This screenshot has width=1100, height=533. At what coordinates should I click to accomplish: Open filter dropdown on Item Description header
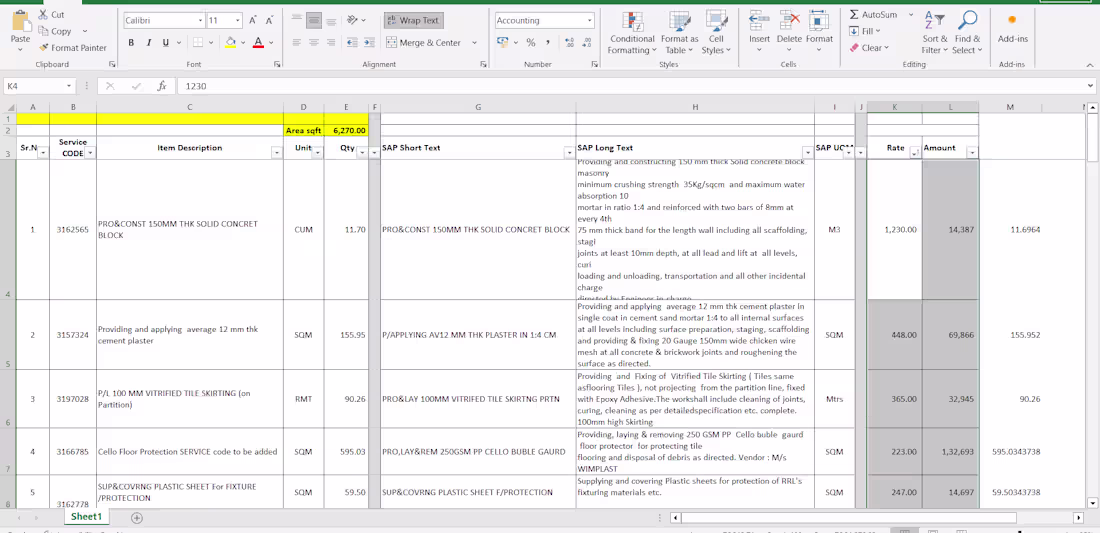point(276,153)
